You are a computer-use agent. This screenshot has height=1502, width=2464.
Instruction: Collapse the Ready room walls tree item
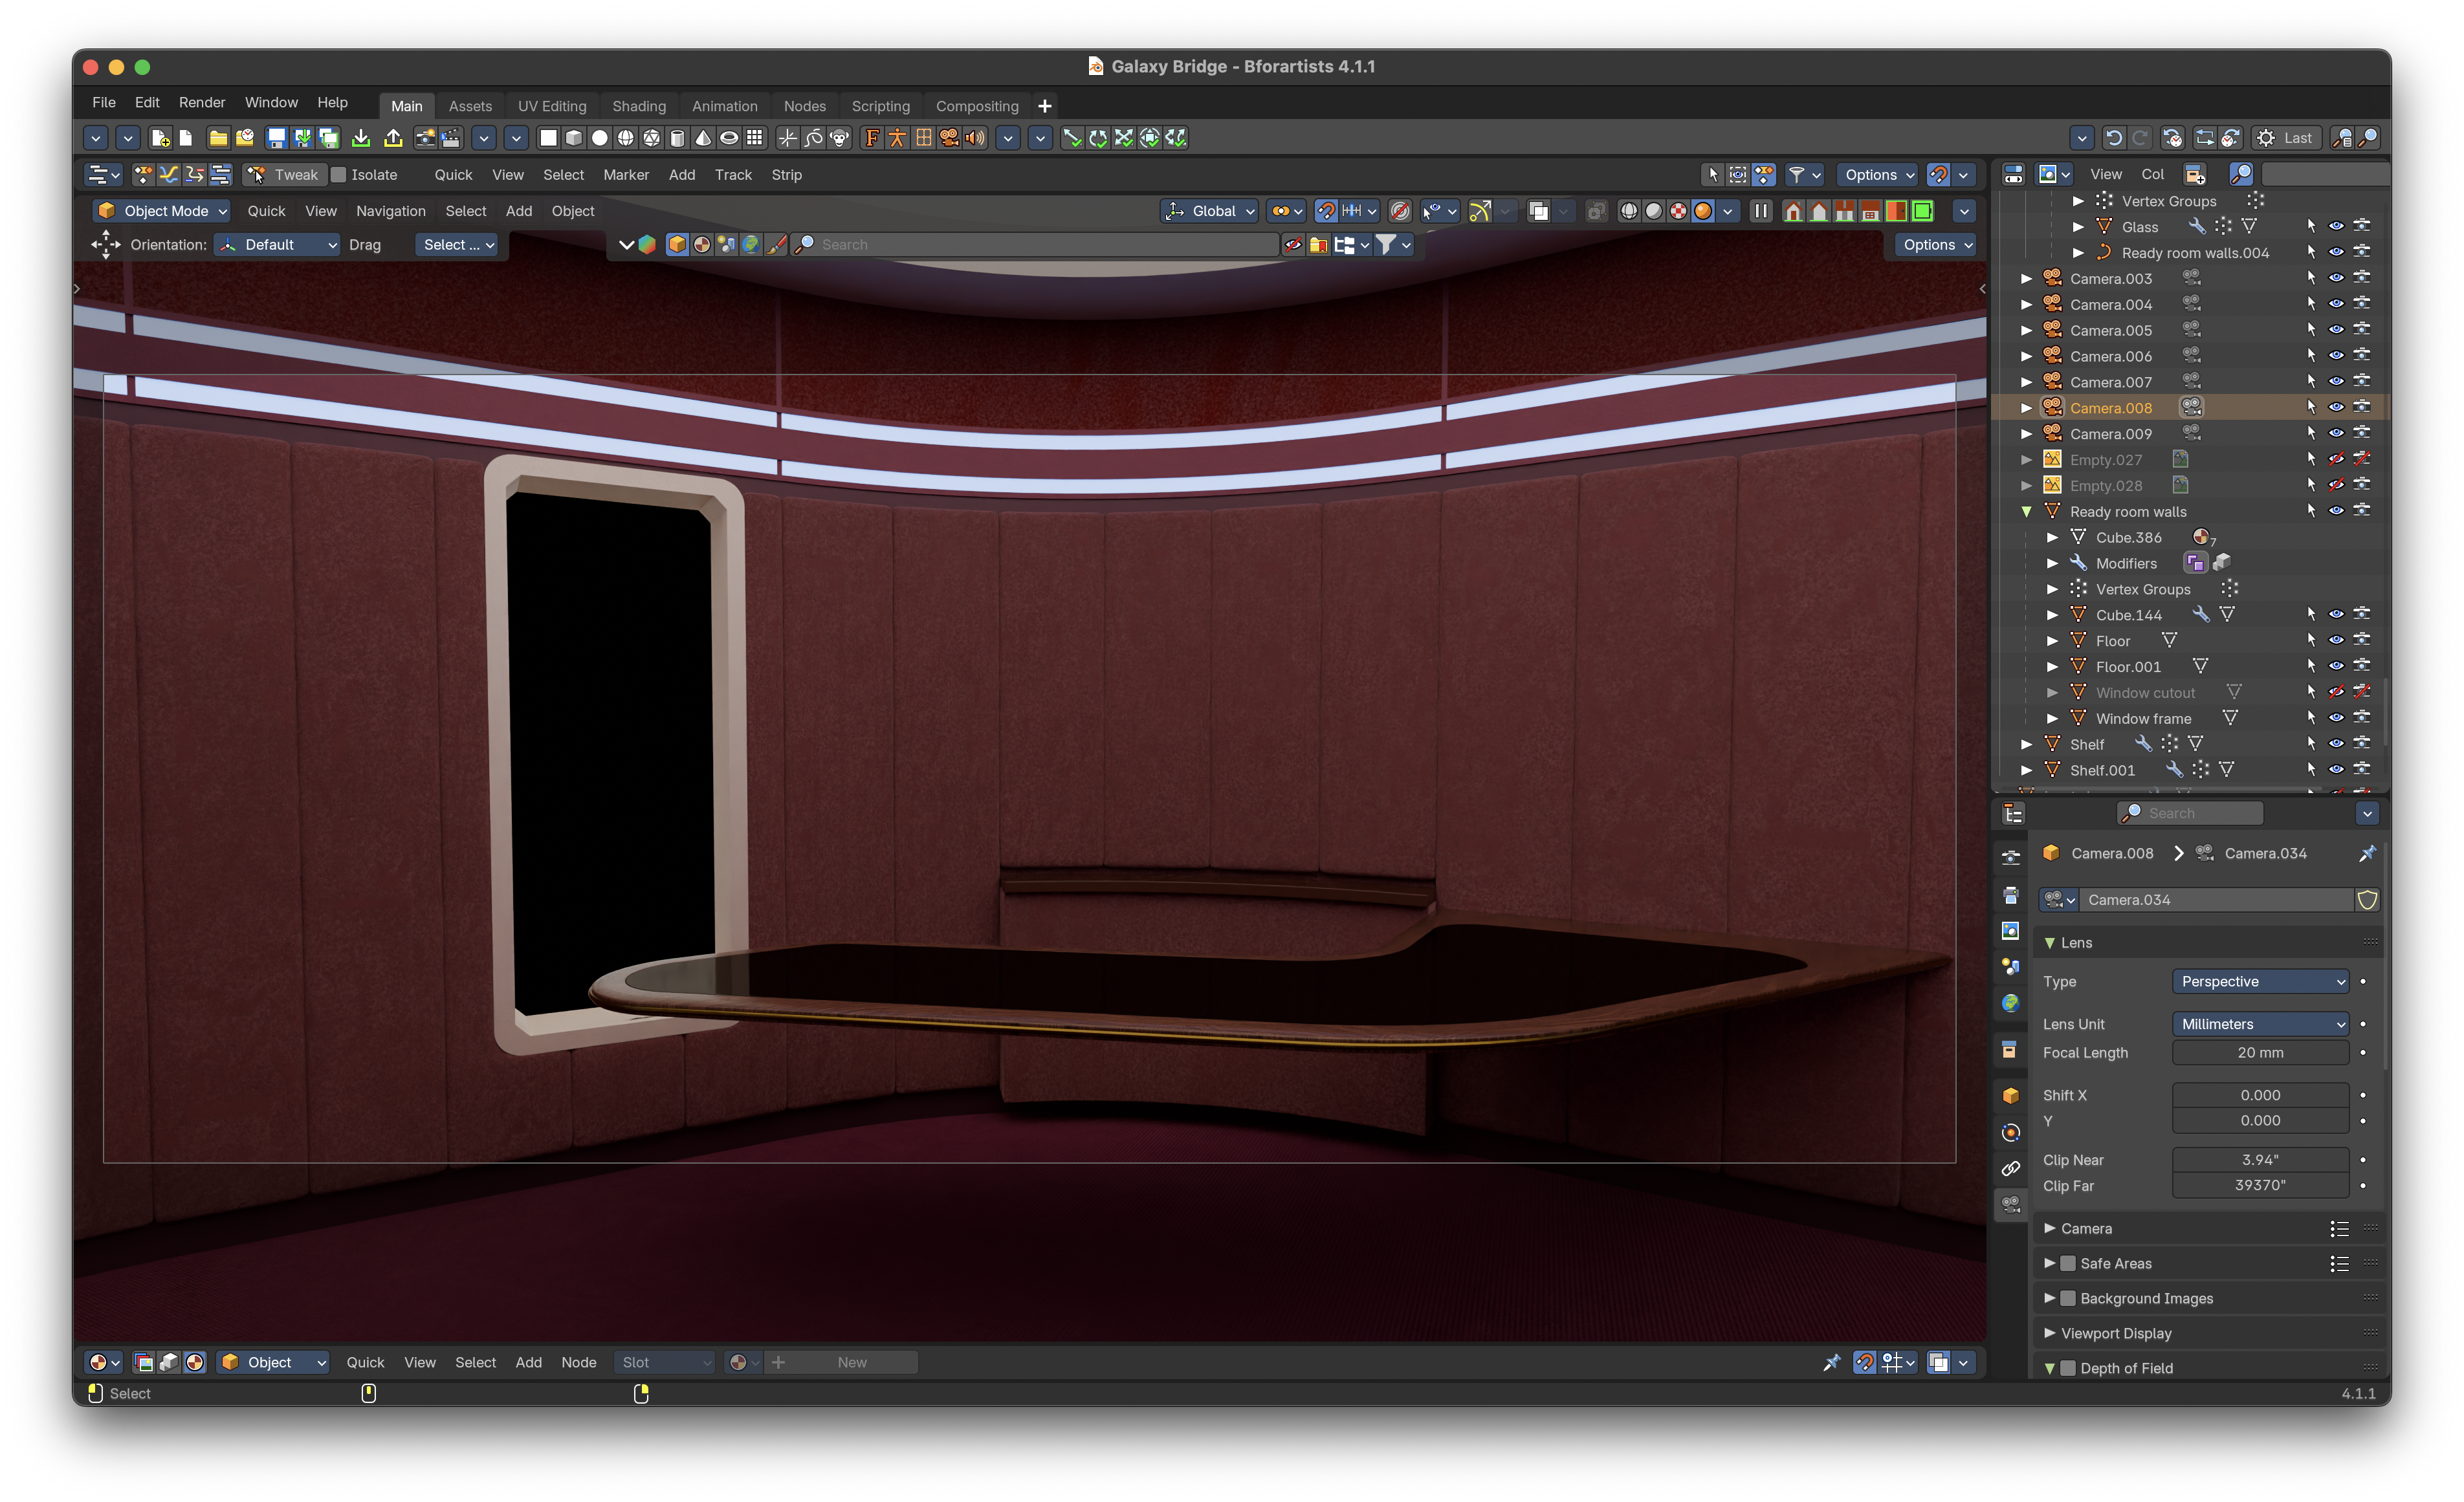pyautogui.click(x=2027, y=512)
